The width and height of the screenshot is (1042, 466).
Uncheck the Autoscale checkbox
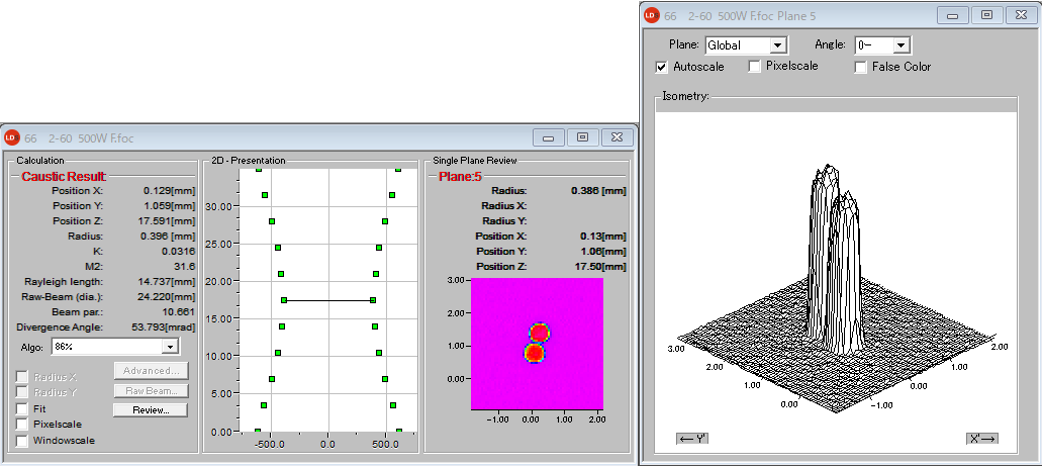pos(662,67)
